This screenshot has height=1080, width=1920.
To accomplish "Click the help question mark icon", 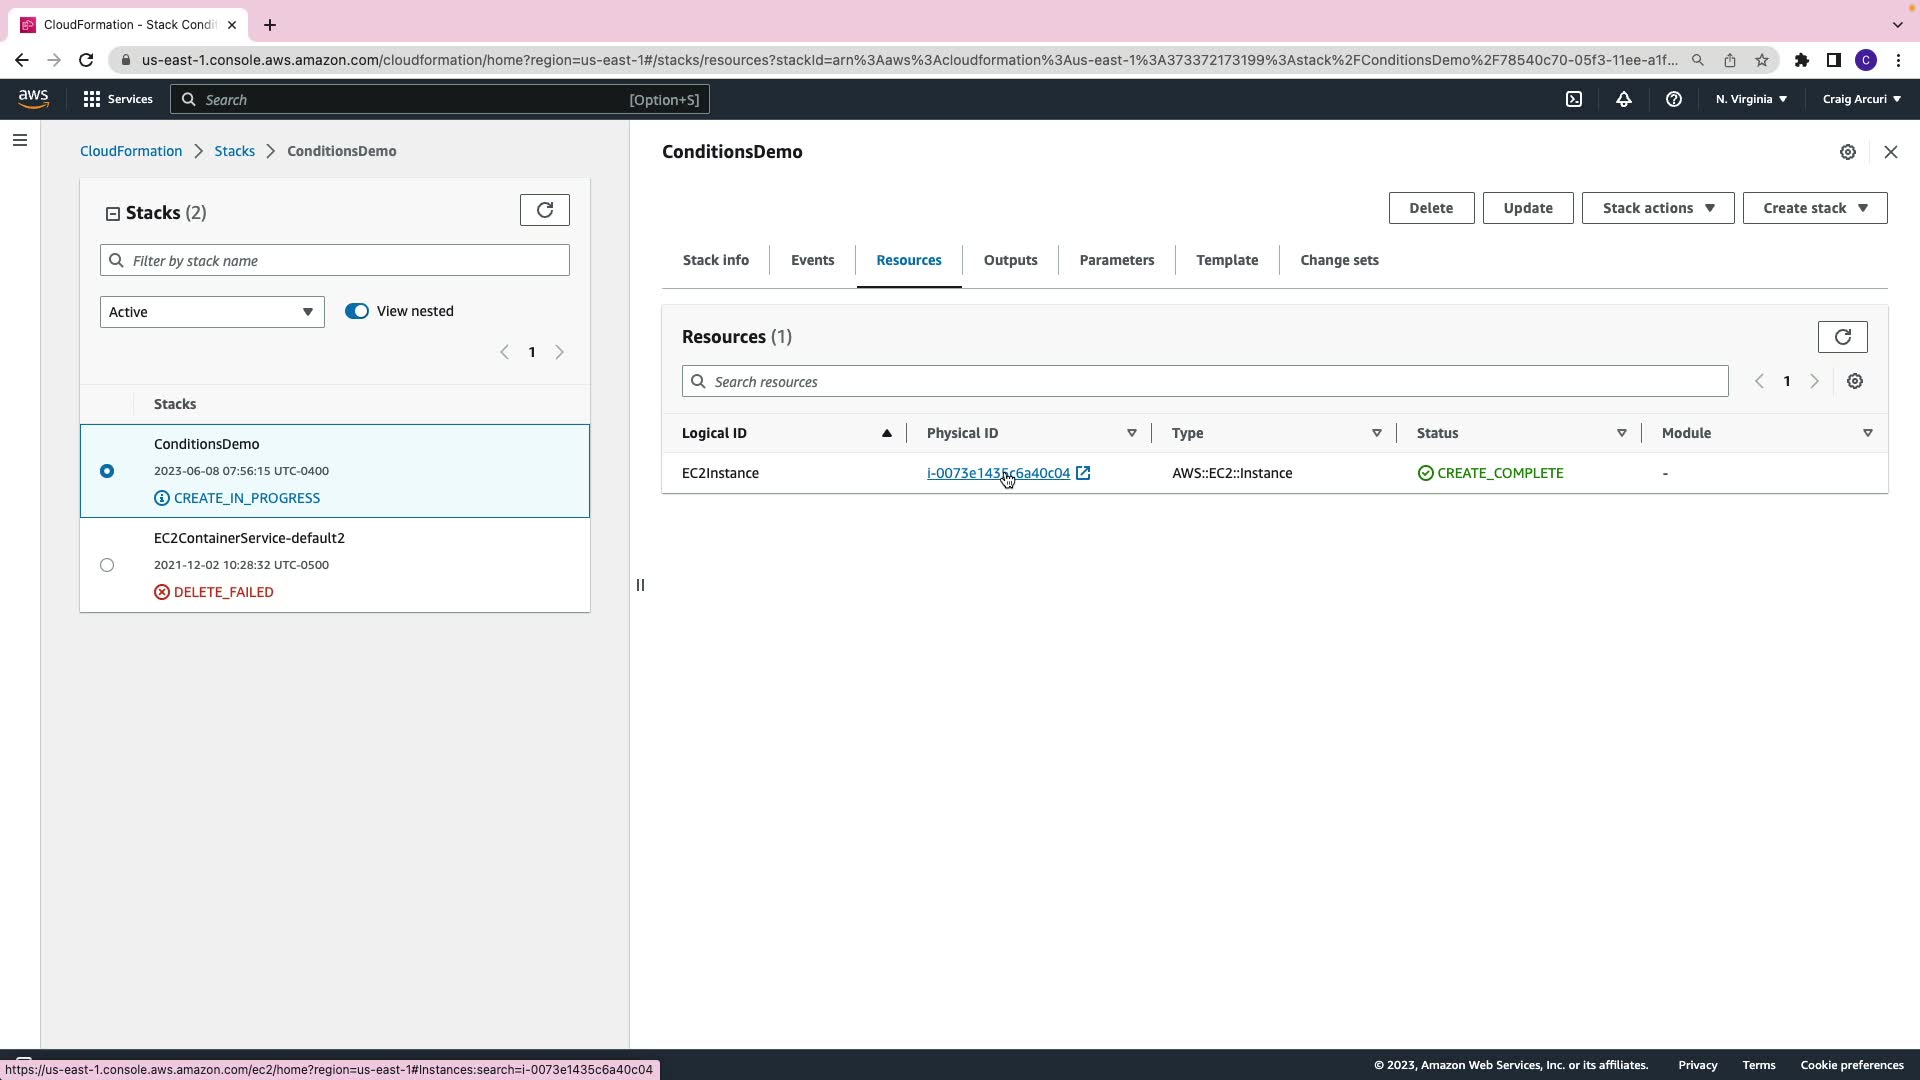I will click(x=1673, y=99).
